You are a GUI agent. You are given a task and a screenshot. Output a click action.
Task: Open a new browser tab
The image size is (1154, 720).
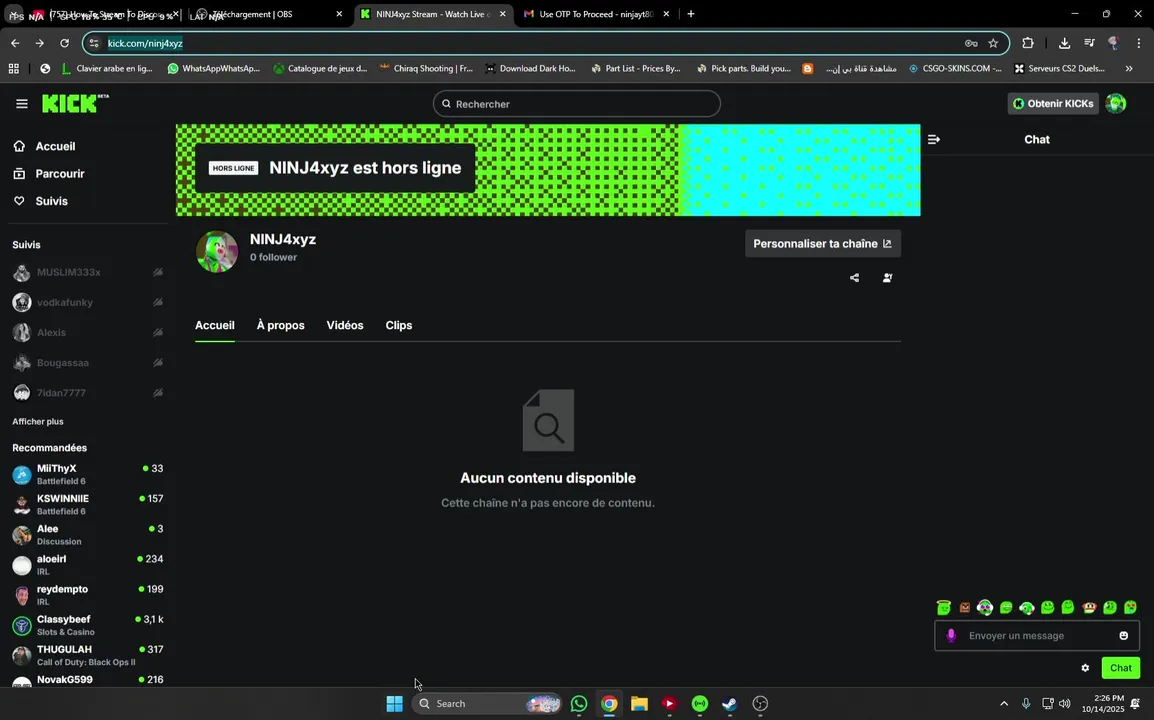point(690,14)
